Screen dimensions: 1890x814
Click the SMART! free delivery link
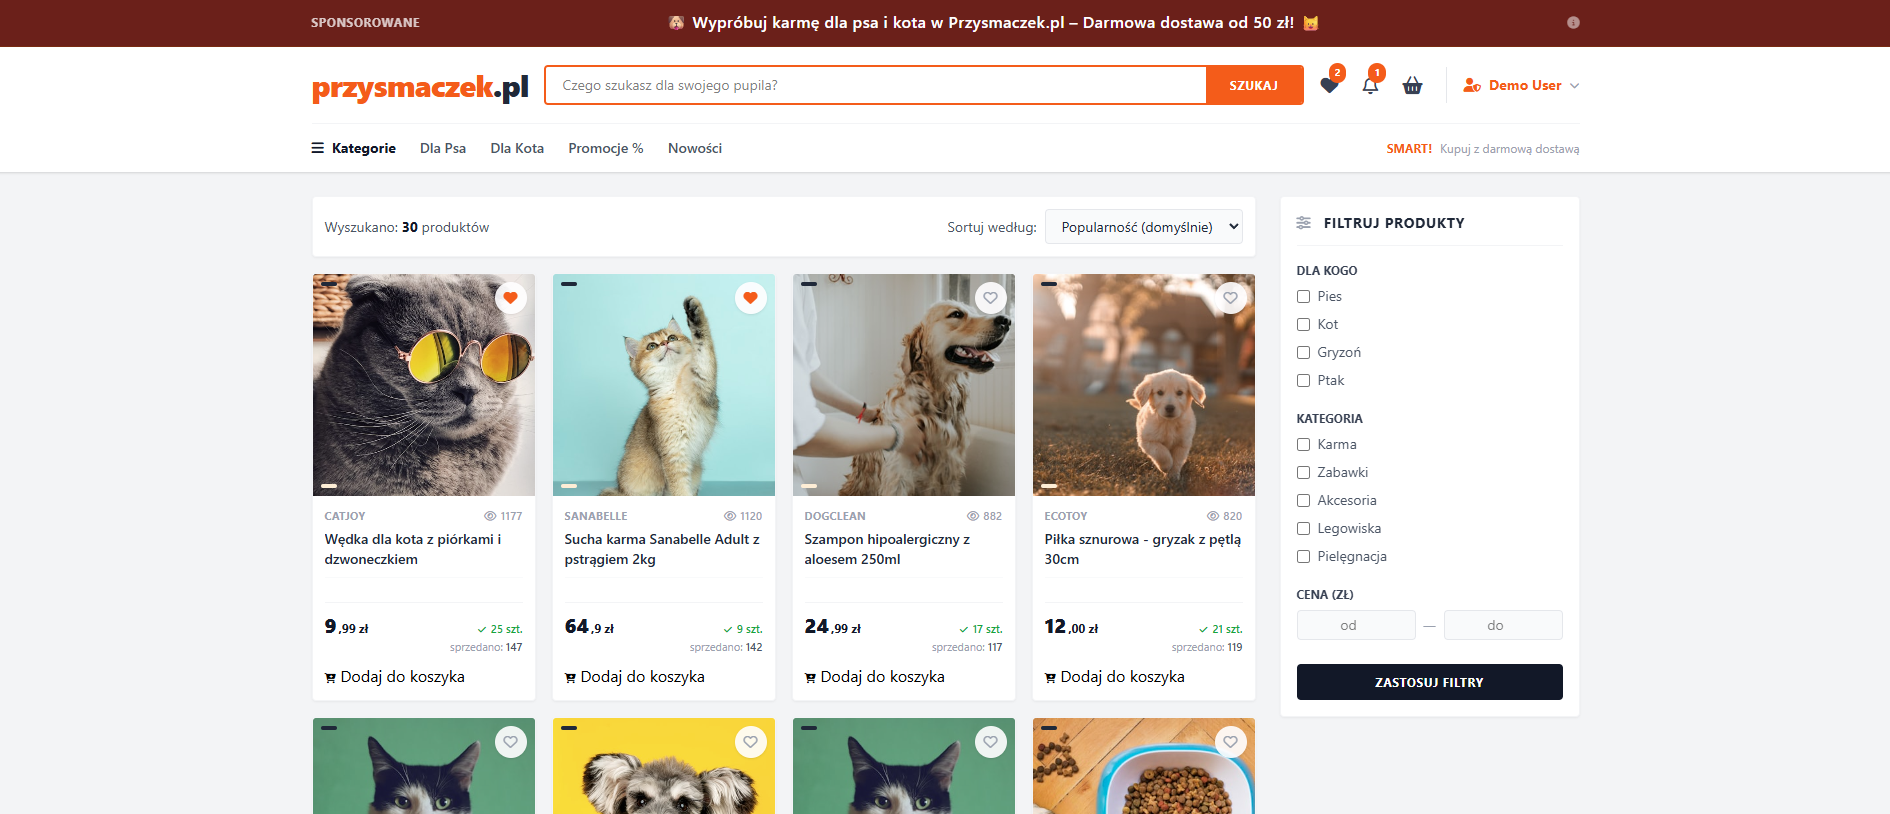tap(1483, 149)
